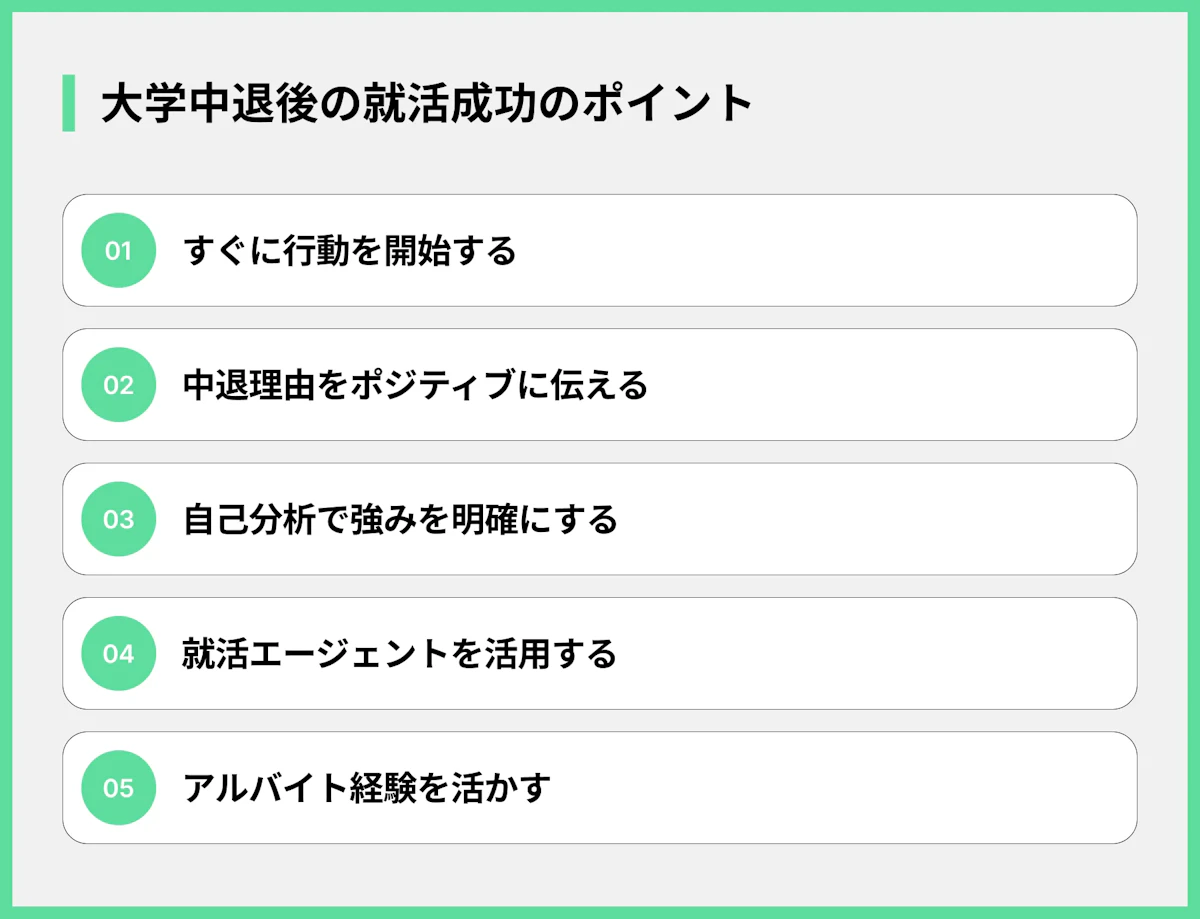The height and width of the screenshot is (919, 1200).
Task: Click the heading '大学中退後の就活成功のポイント'
Action: point(426,104)
